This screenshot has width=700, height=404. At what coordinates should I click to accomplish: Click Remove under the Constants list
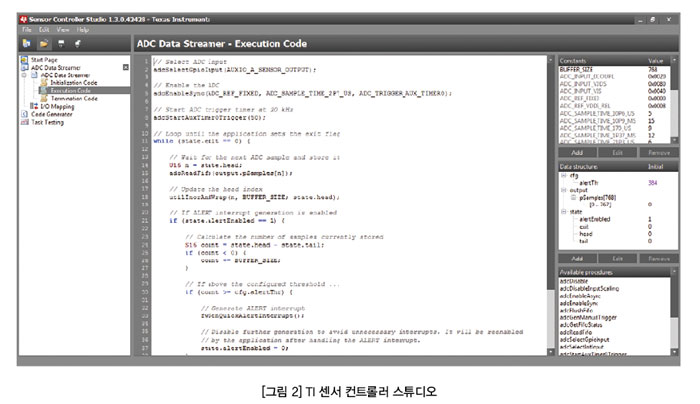coord(658,153)
